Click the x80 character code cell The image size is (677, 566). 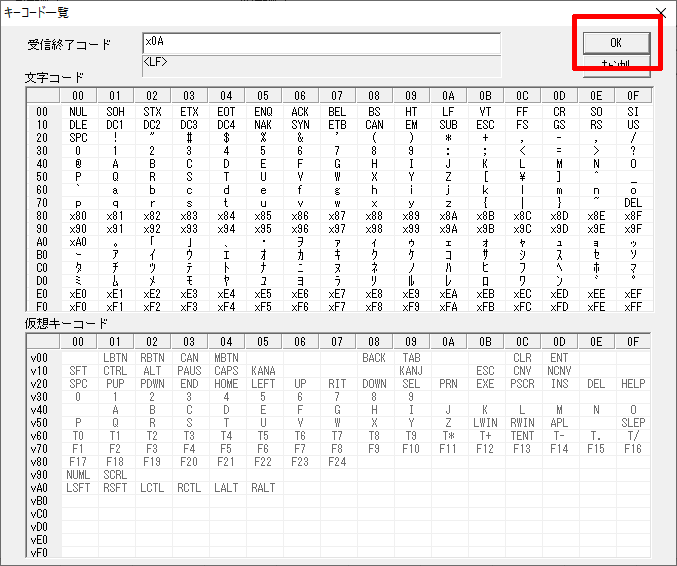click(78, 215)
